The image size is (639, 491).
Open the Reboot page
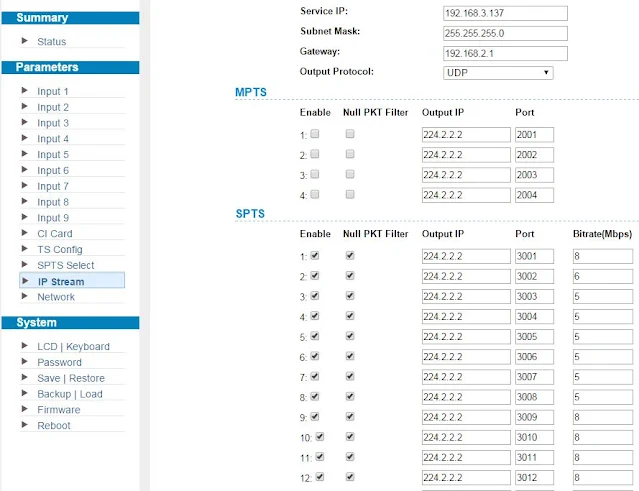click(x=53, y=425)
